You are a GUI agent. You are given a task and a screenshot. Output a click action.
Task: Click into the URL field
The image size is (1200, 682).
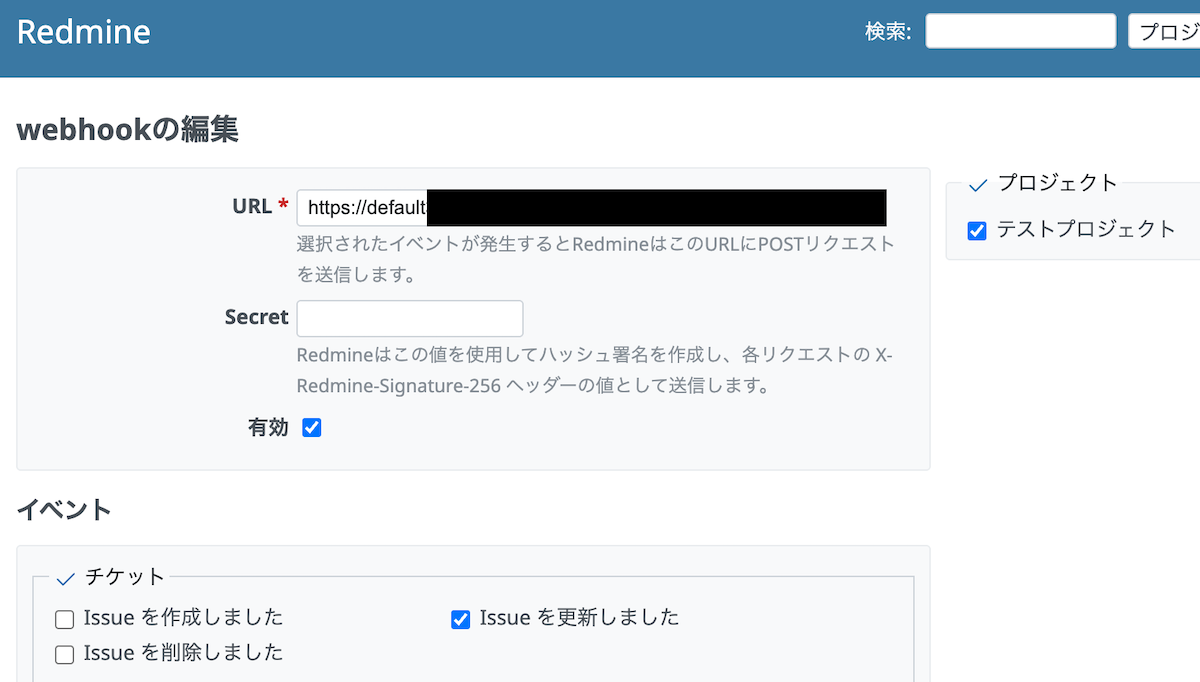coord(592,208)
